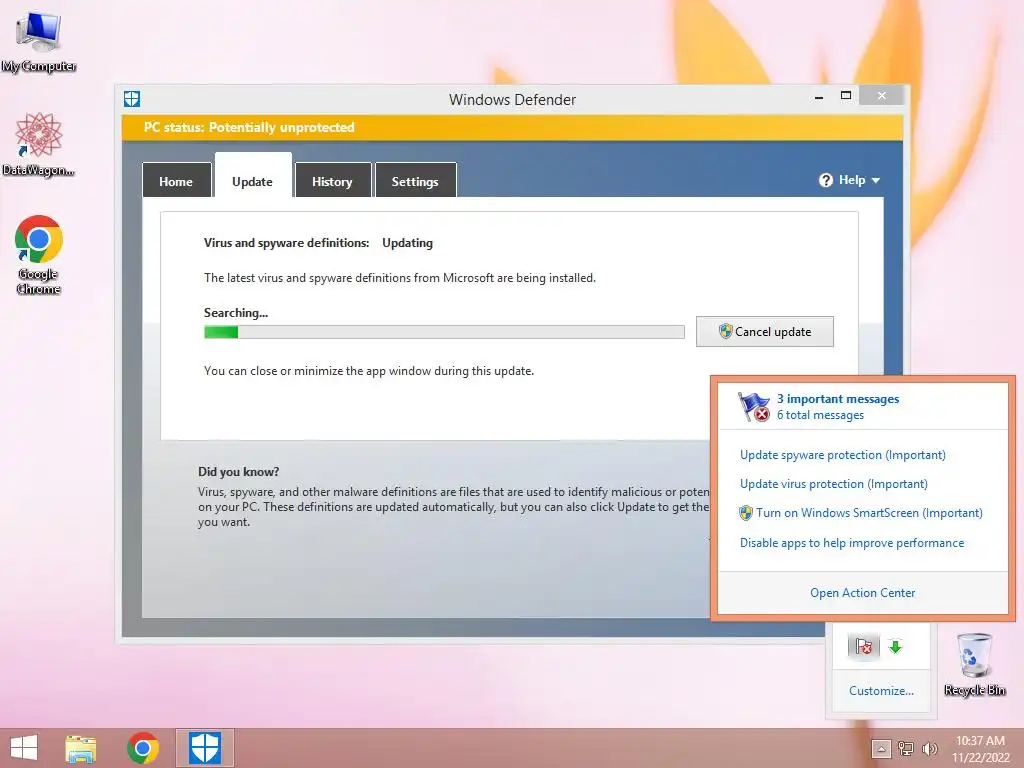Click the Cancel update button
Viewport: 1024px width, 768px height.
[x=764, y=332]
